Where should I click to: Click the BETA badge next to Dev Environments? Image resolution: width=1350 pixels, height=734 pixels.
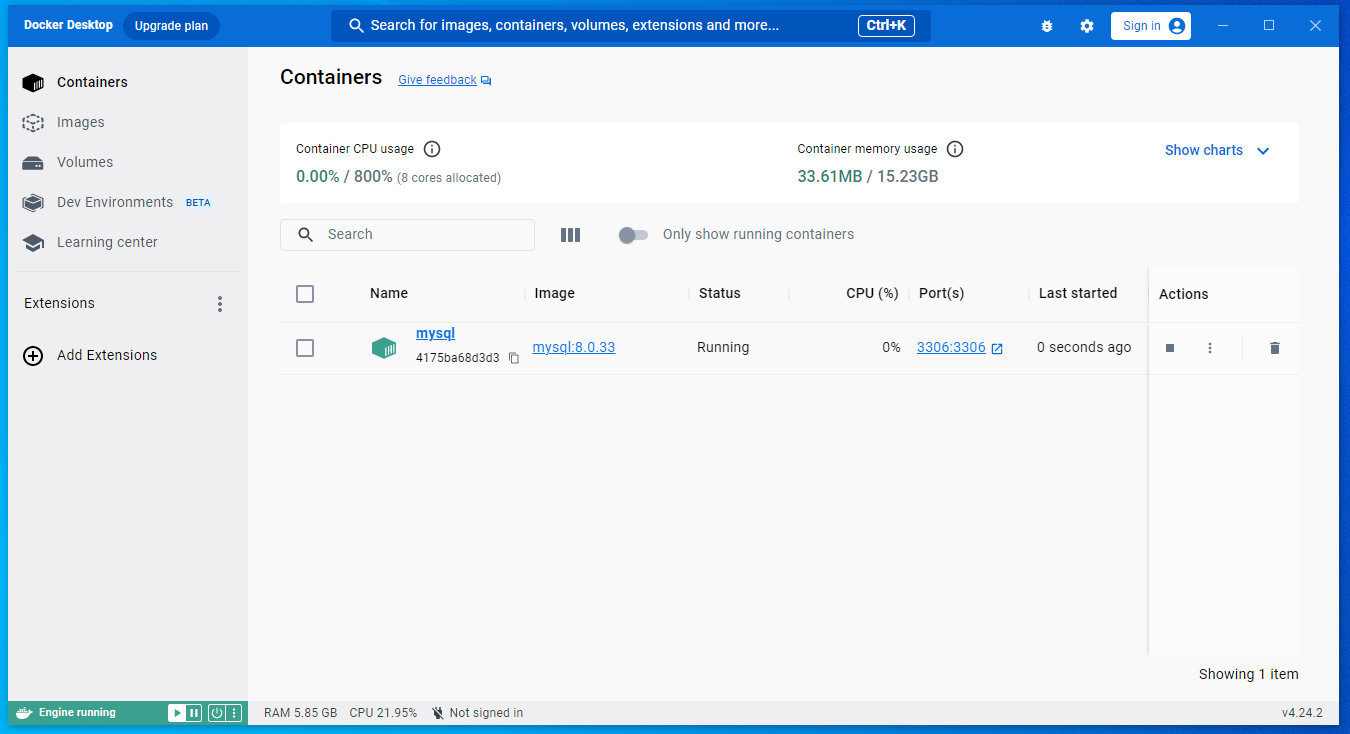[198, 203]
